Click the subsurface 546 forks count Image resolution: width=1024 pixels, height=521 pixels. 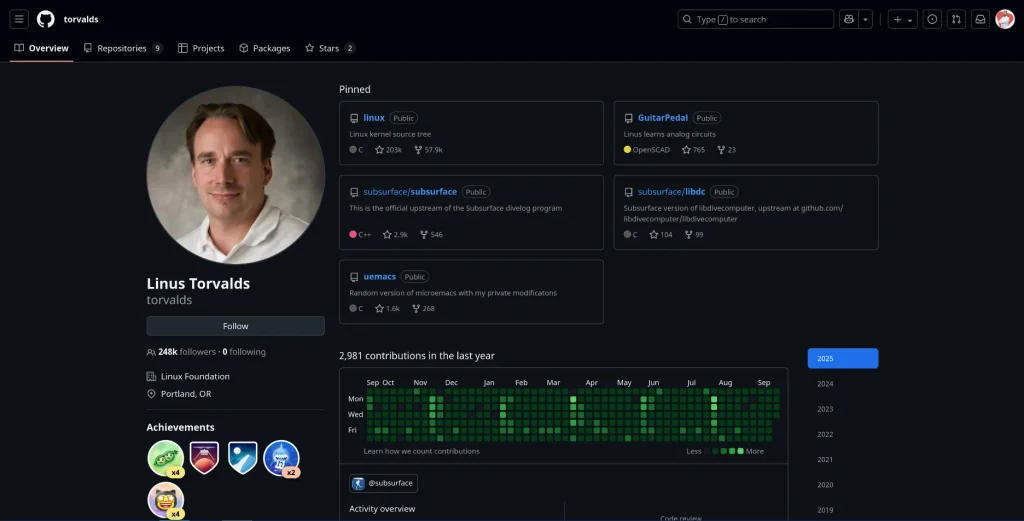(432, 235)
